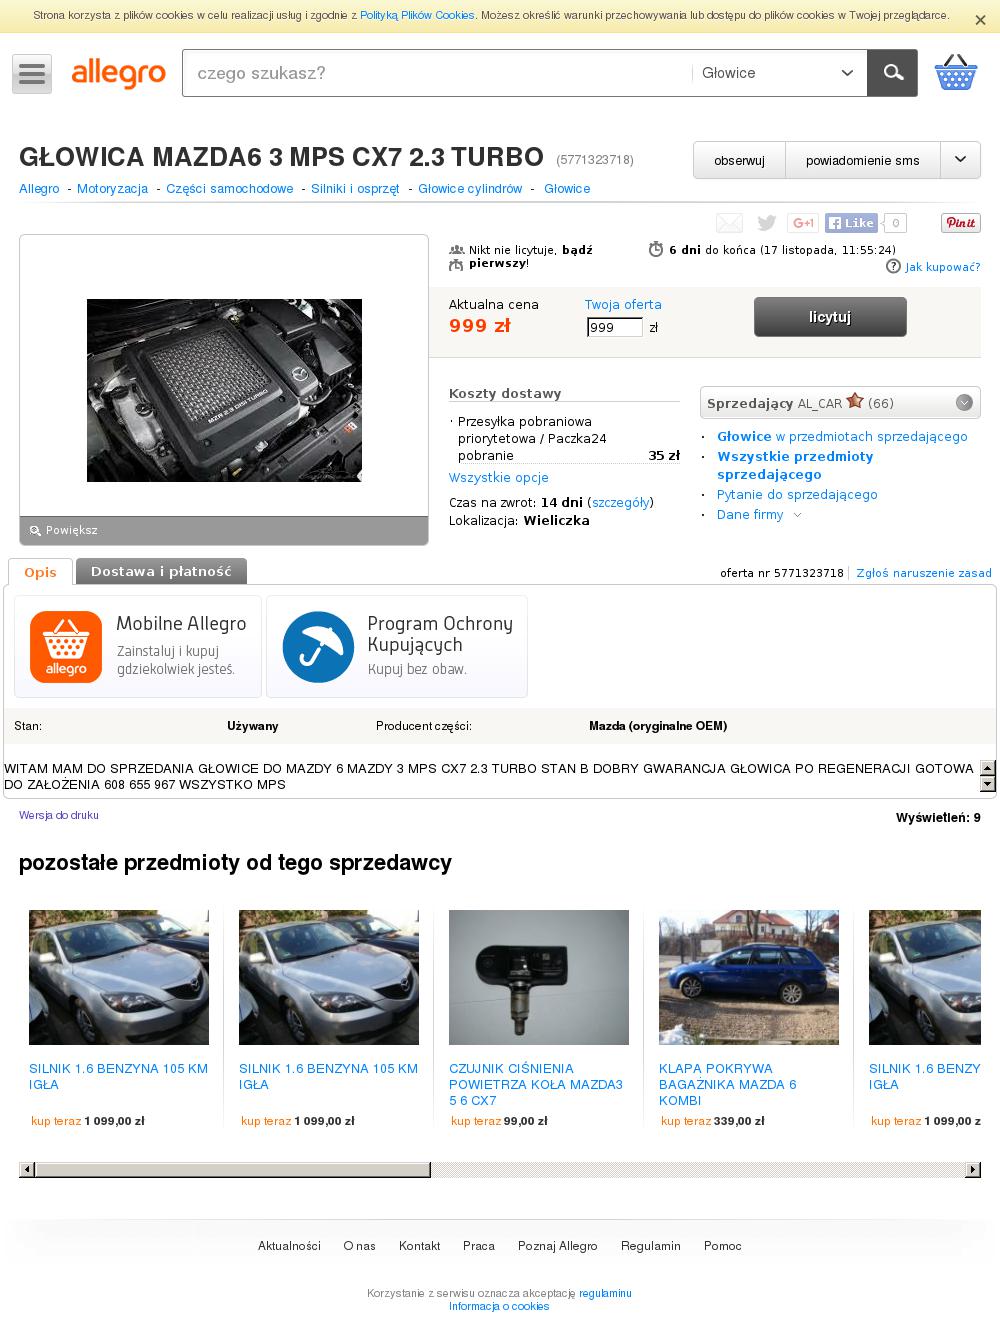Click the Pinterest Pin it button
1000x1324 pixels.
point(960,223)
